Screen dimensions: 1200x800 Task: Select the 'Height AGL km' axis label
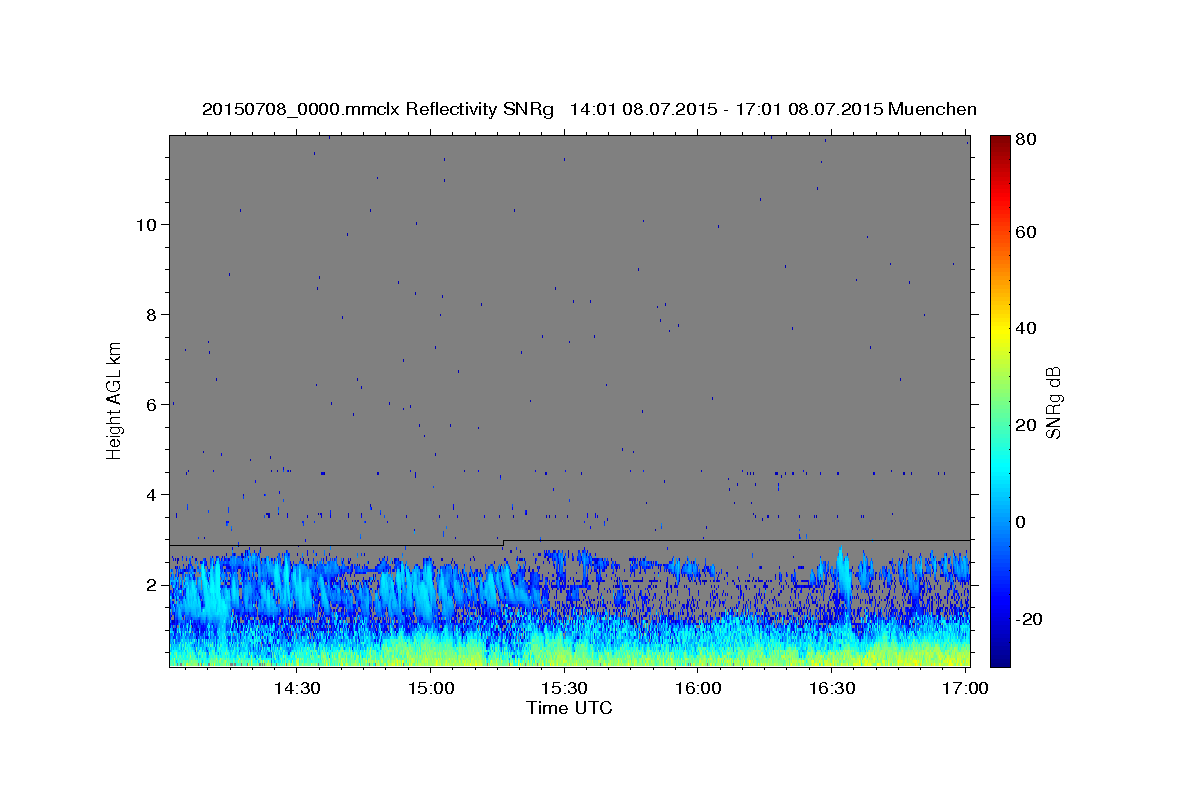115,400
